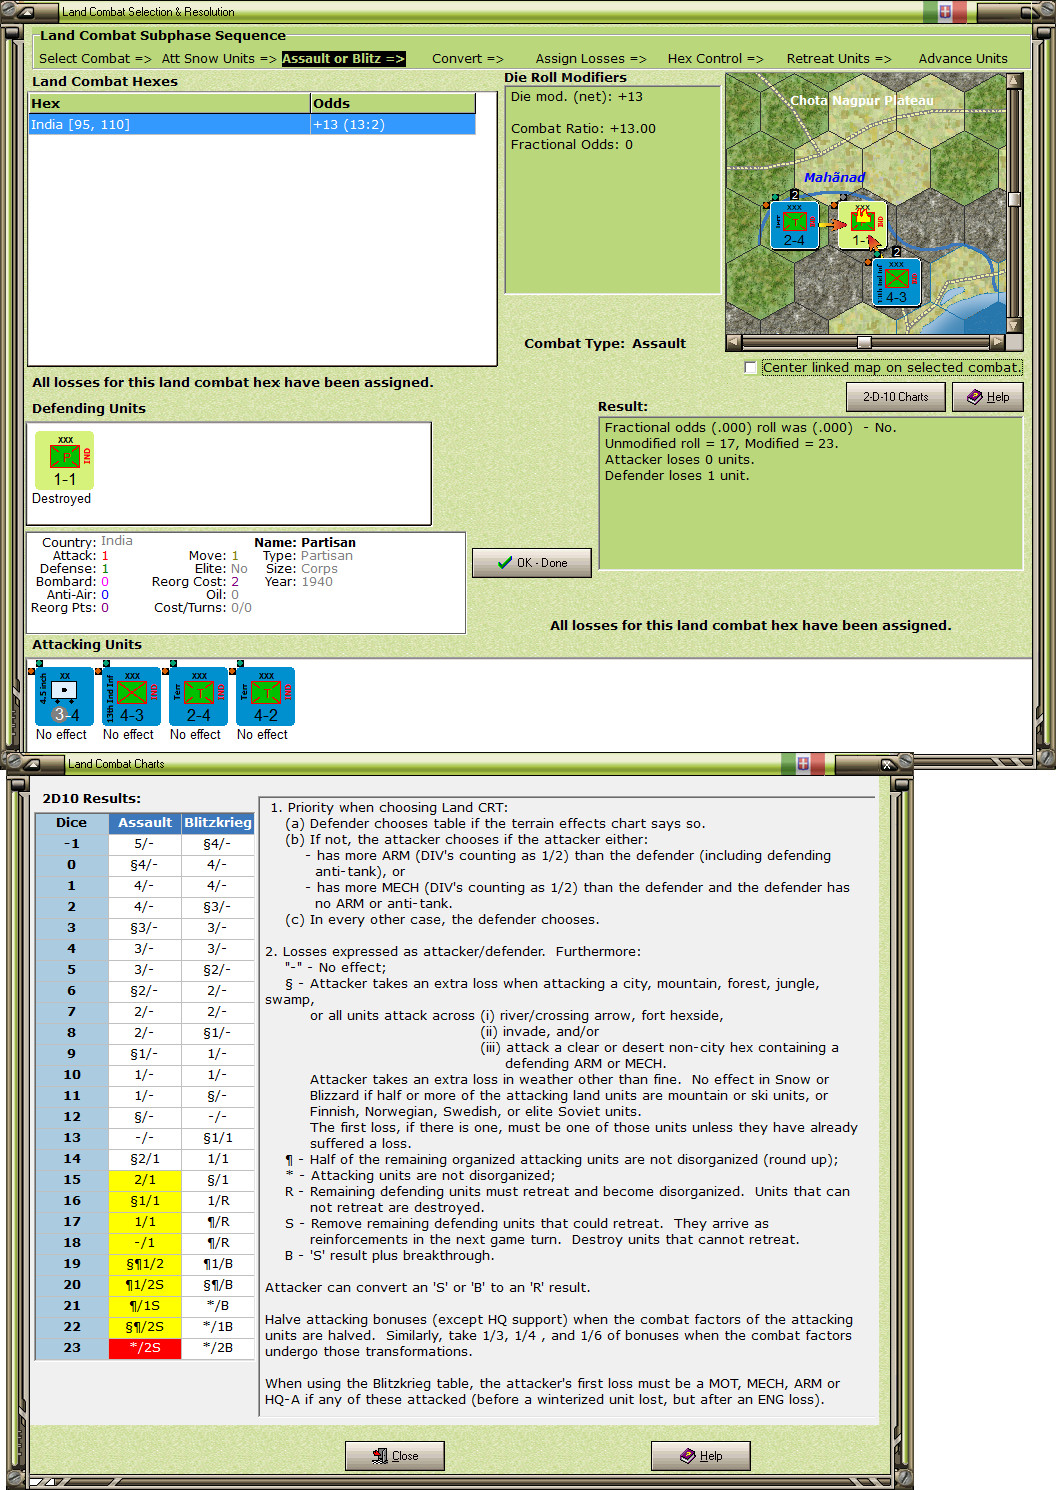
Task: Click the Chota Nagpur Plateau map label
Action: click(x=862, y=101)
